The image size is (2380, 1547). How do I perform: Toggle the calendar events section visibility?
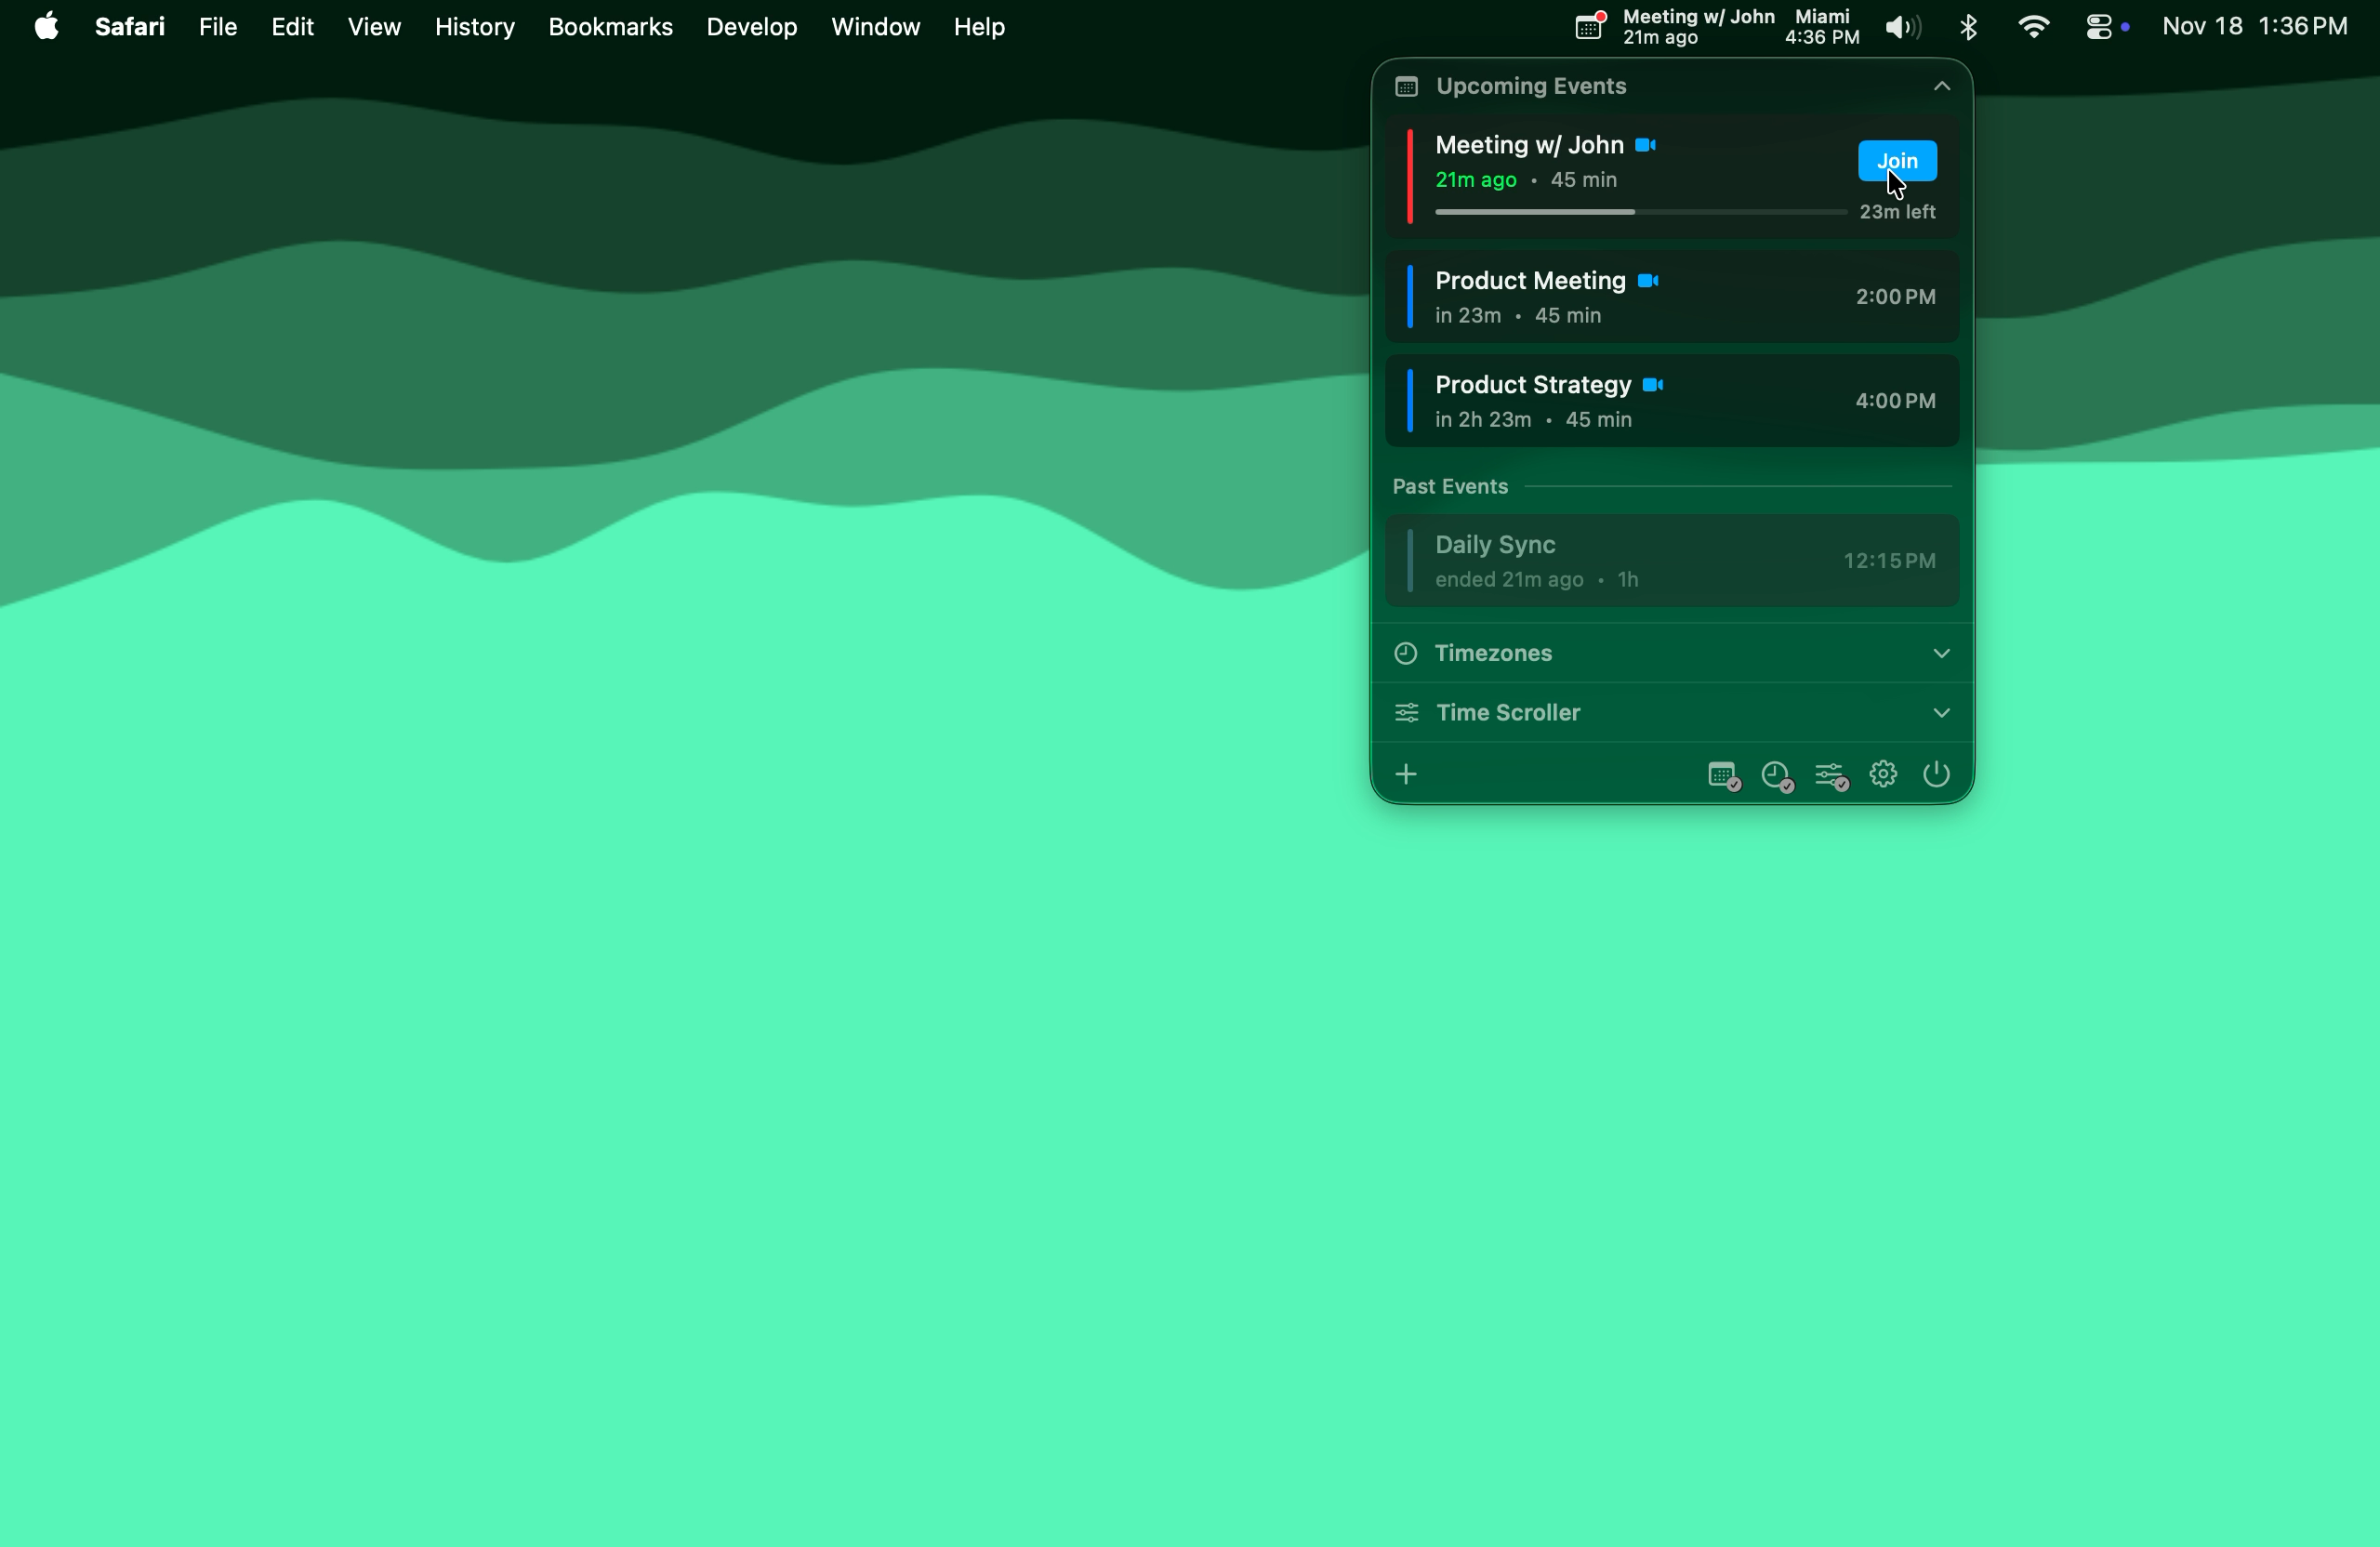tap(1723, 776)
